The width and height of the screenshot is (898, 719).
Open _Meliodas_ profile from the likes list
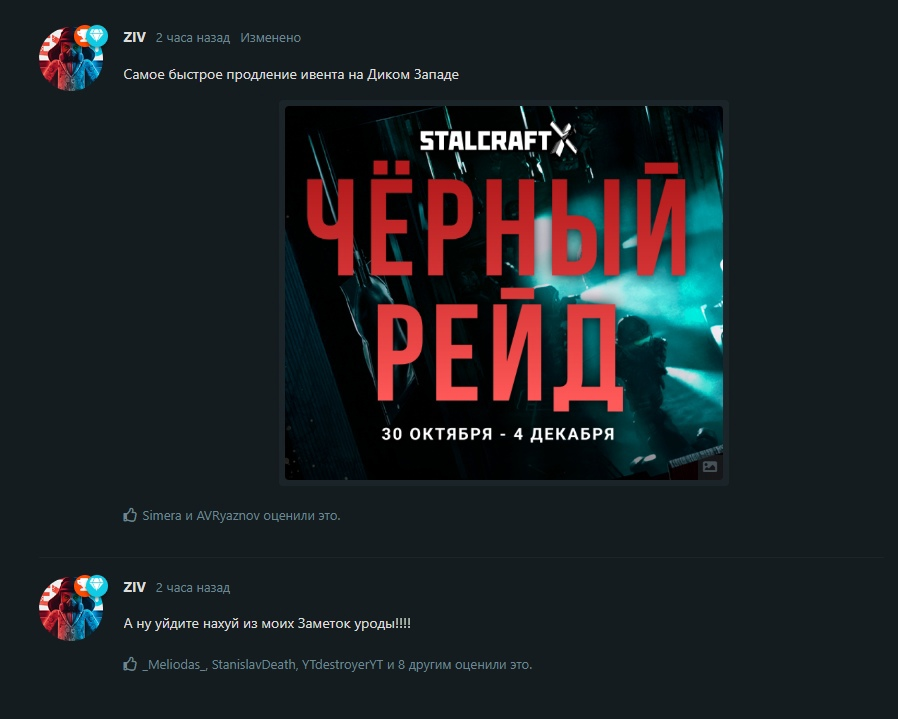click(174, 665)
